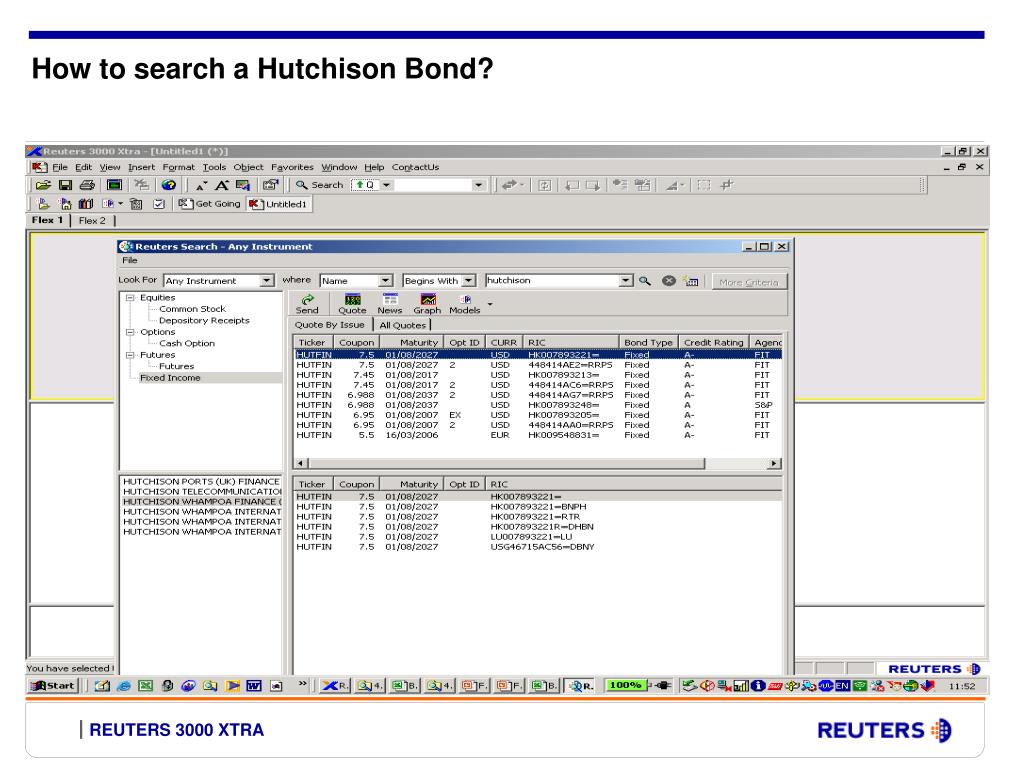Select Common Stock in the tree
The height and width of the screenshot is (768, 1024).
(x=192, y=309)
